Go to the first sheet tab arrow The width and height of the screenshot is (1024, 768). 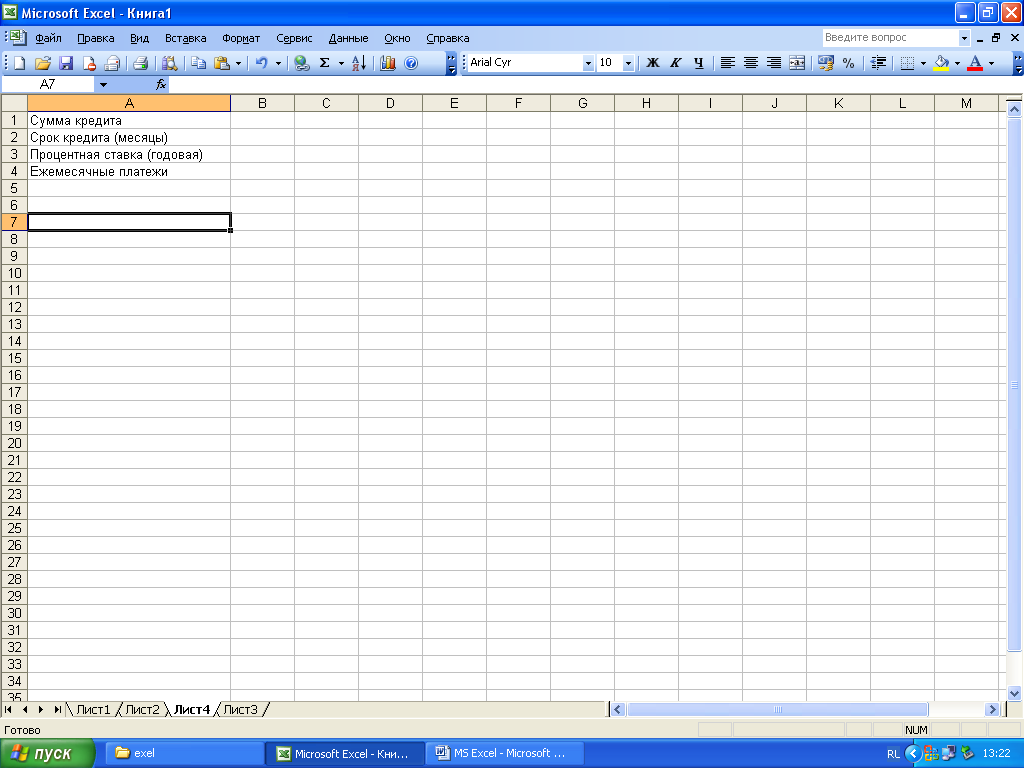click(8, 709)
